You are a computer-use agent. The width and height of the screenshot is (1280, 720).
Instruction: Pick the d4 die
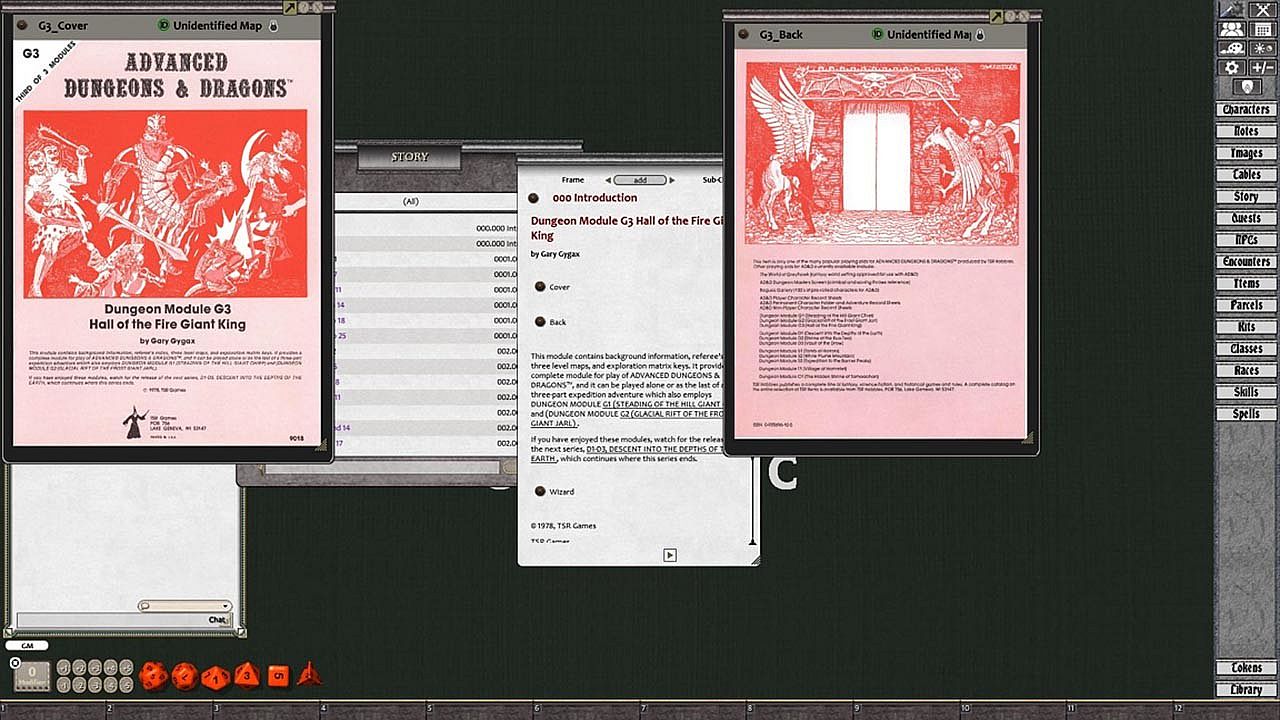click(309, 673)
